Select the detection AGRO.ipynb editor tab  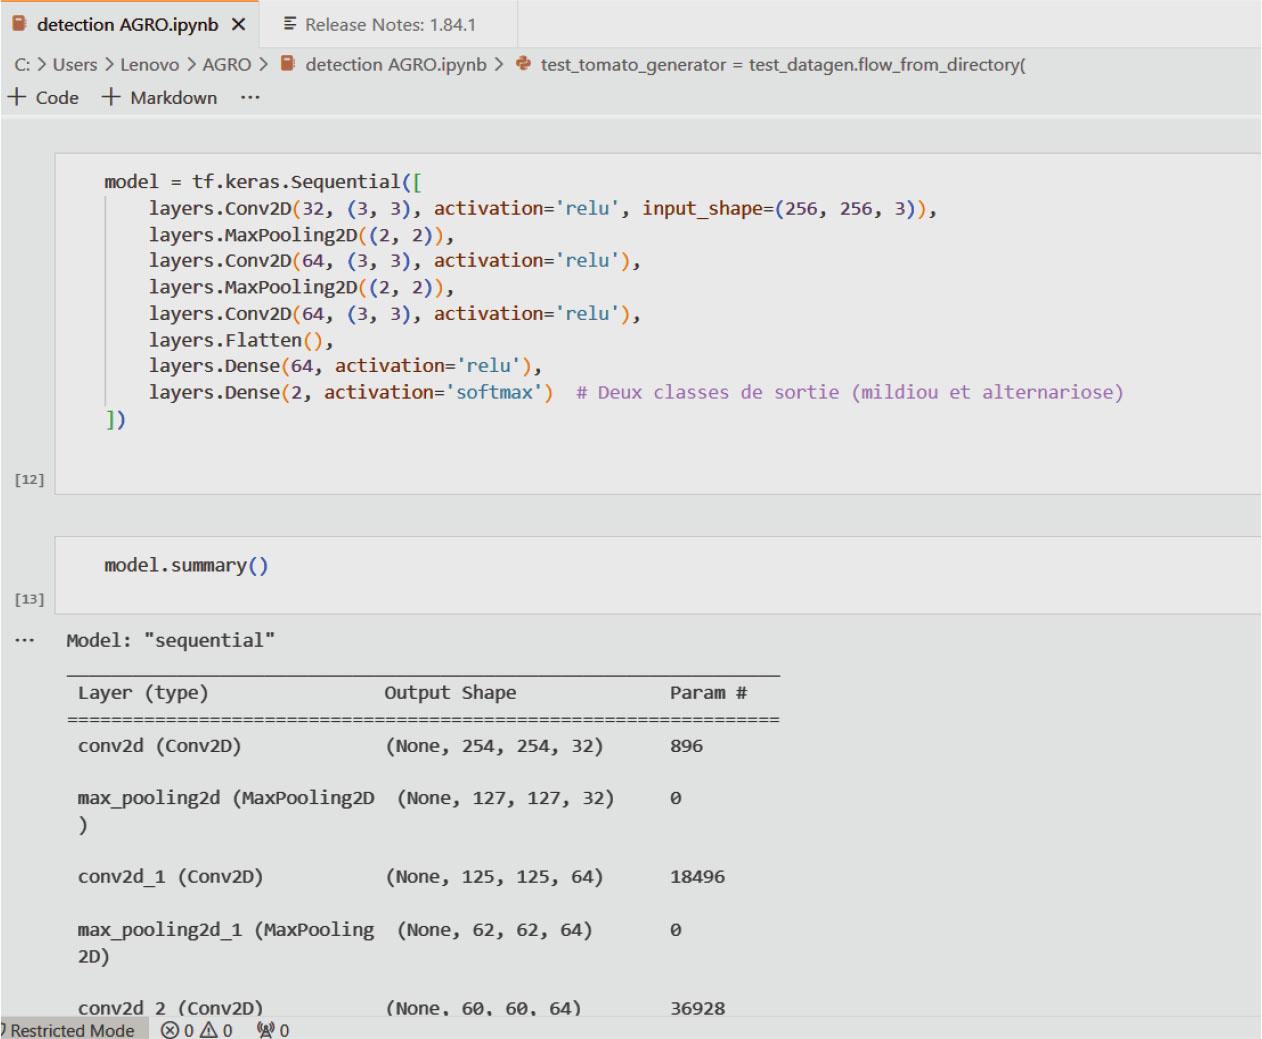pyautogui.click(x=127, y=24)
